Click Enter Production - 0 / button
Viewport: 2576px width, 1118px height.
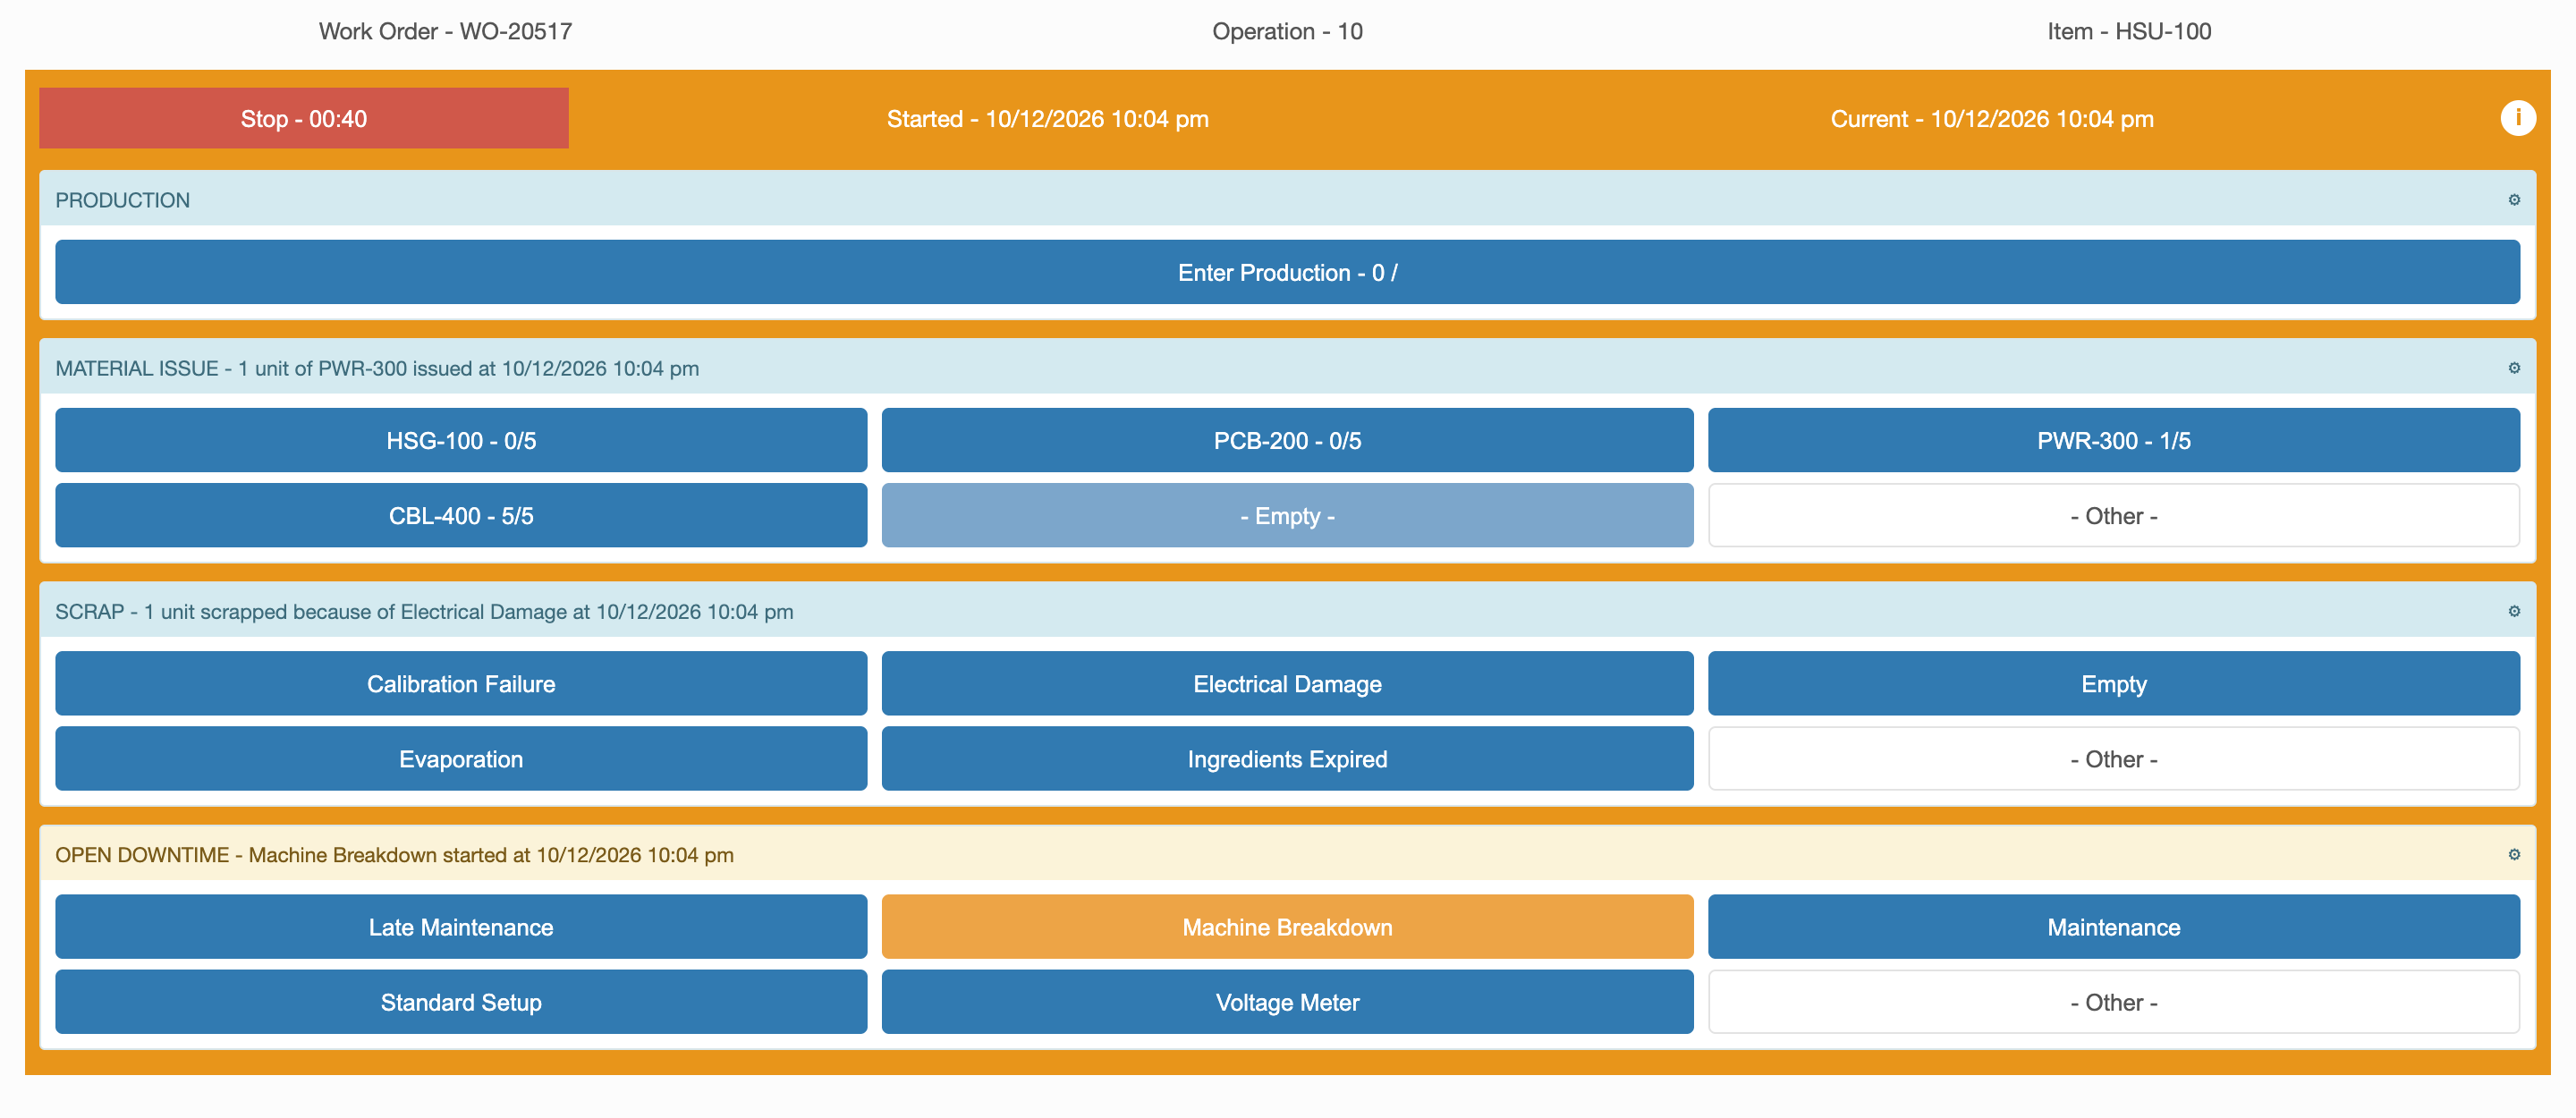click(1287, 272)
